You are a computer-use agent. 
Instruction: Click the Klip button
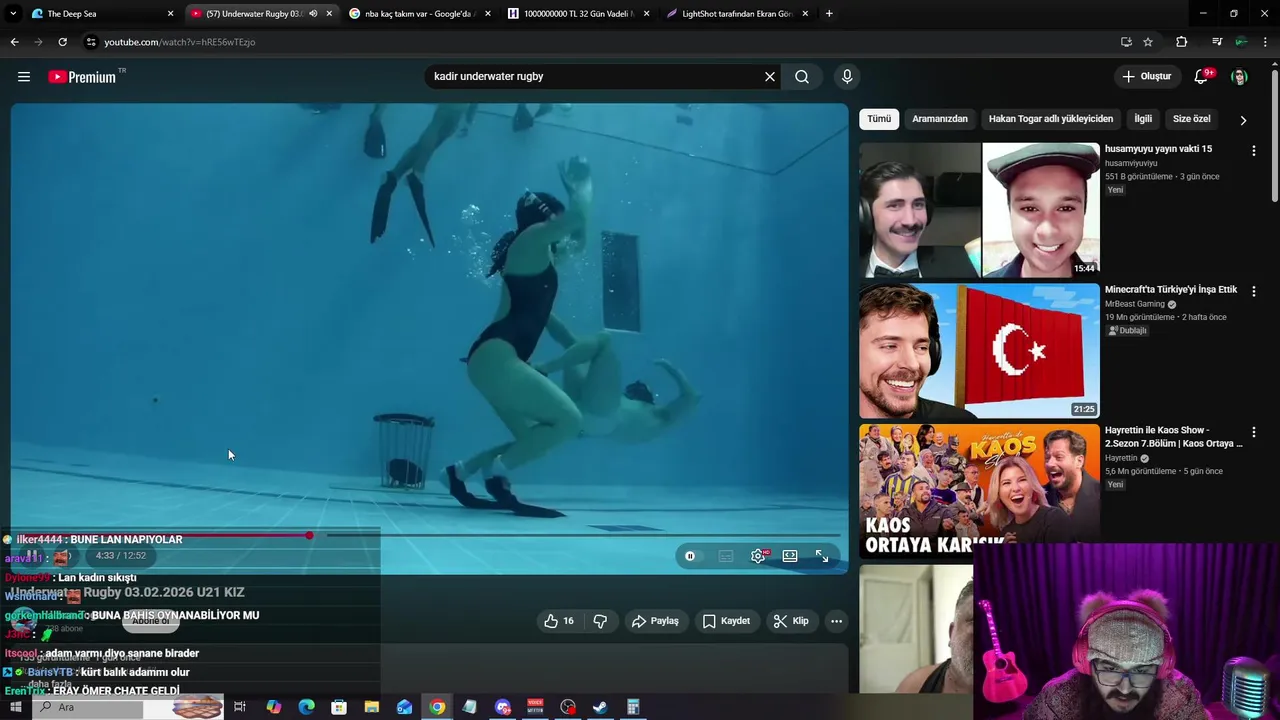(x=791, y=621)
